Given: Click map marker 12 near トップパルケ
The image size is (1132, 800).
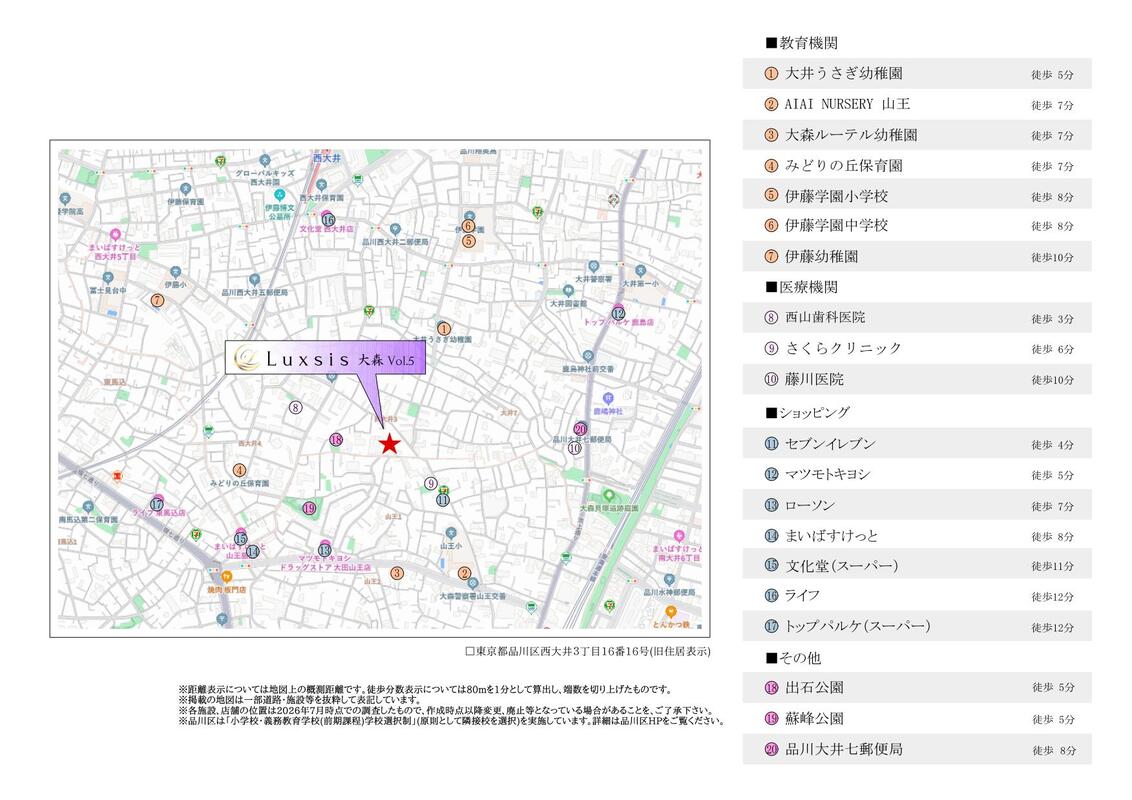Looking at the screenshot, I should pyautogui.click(x=618, y=313).
